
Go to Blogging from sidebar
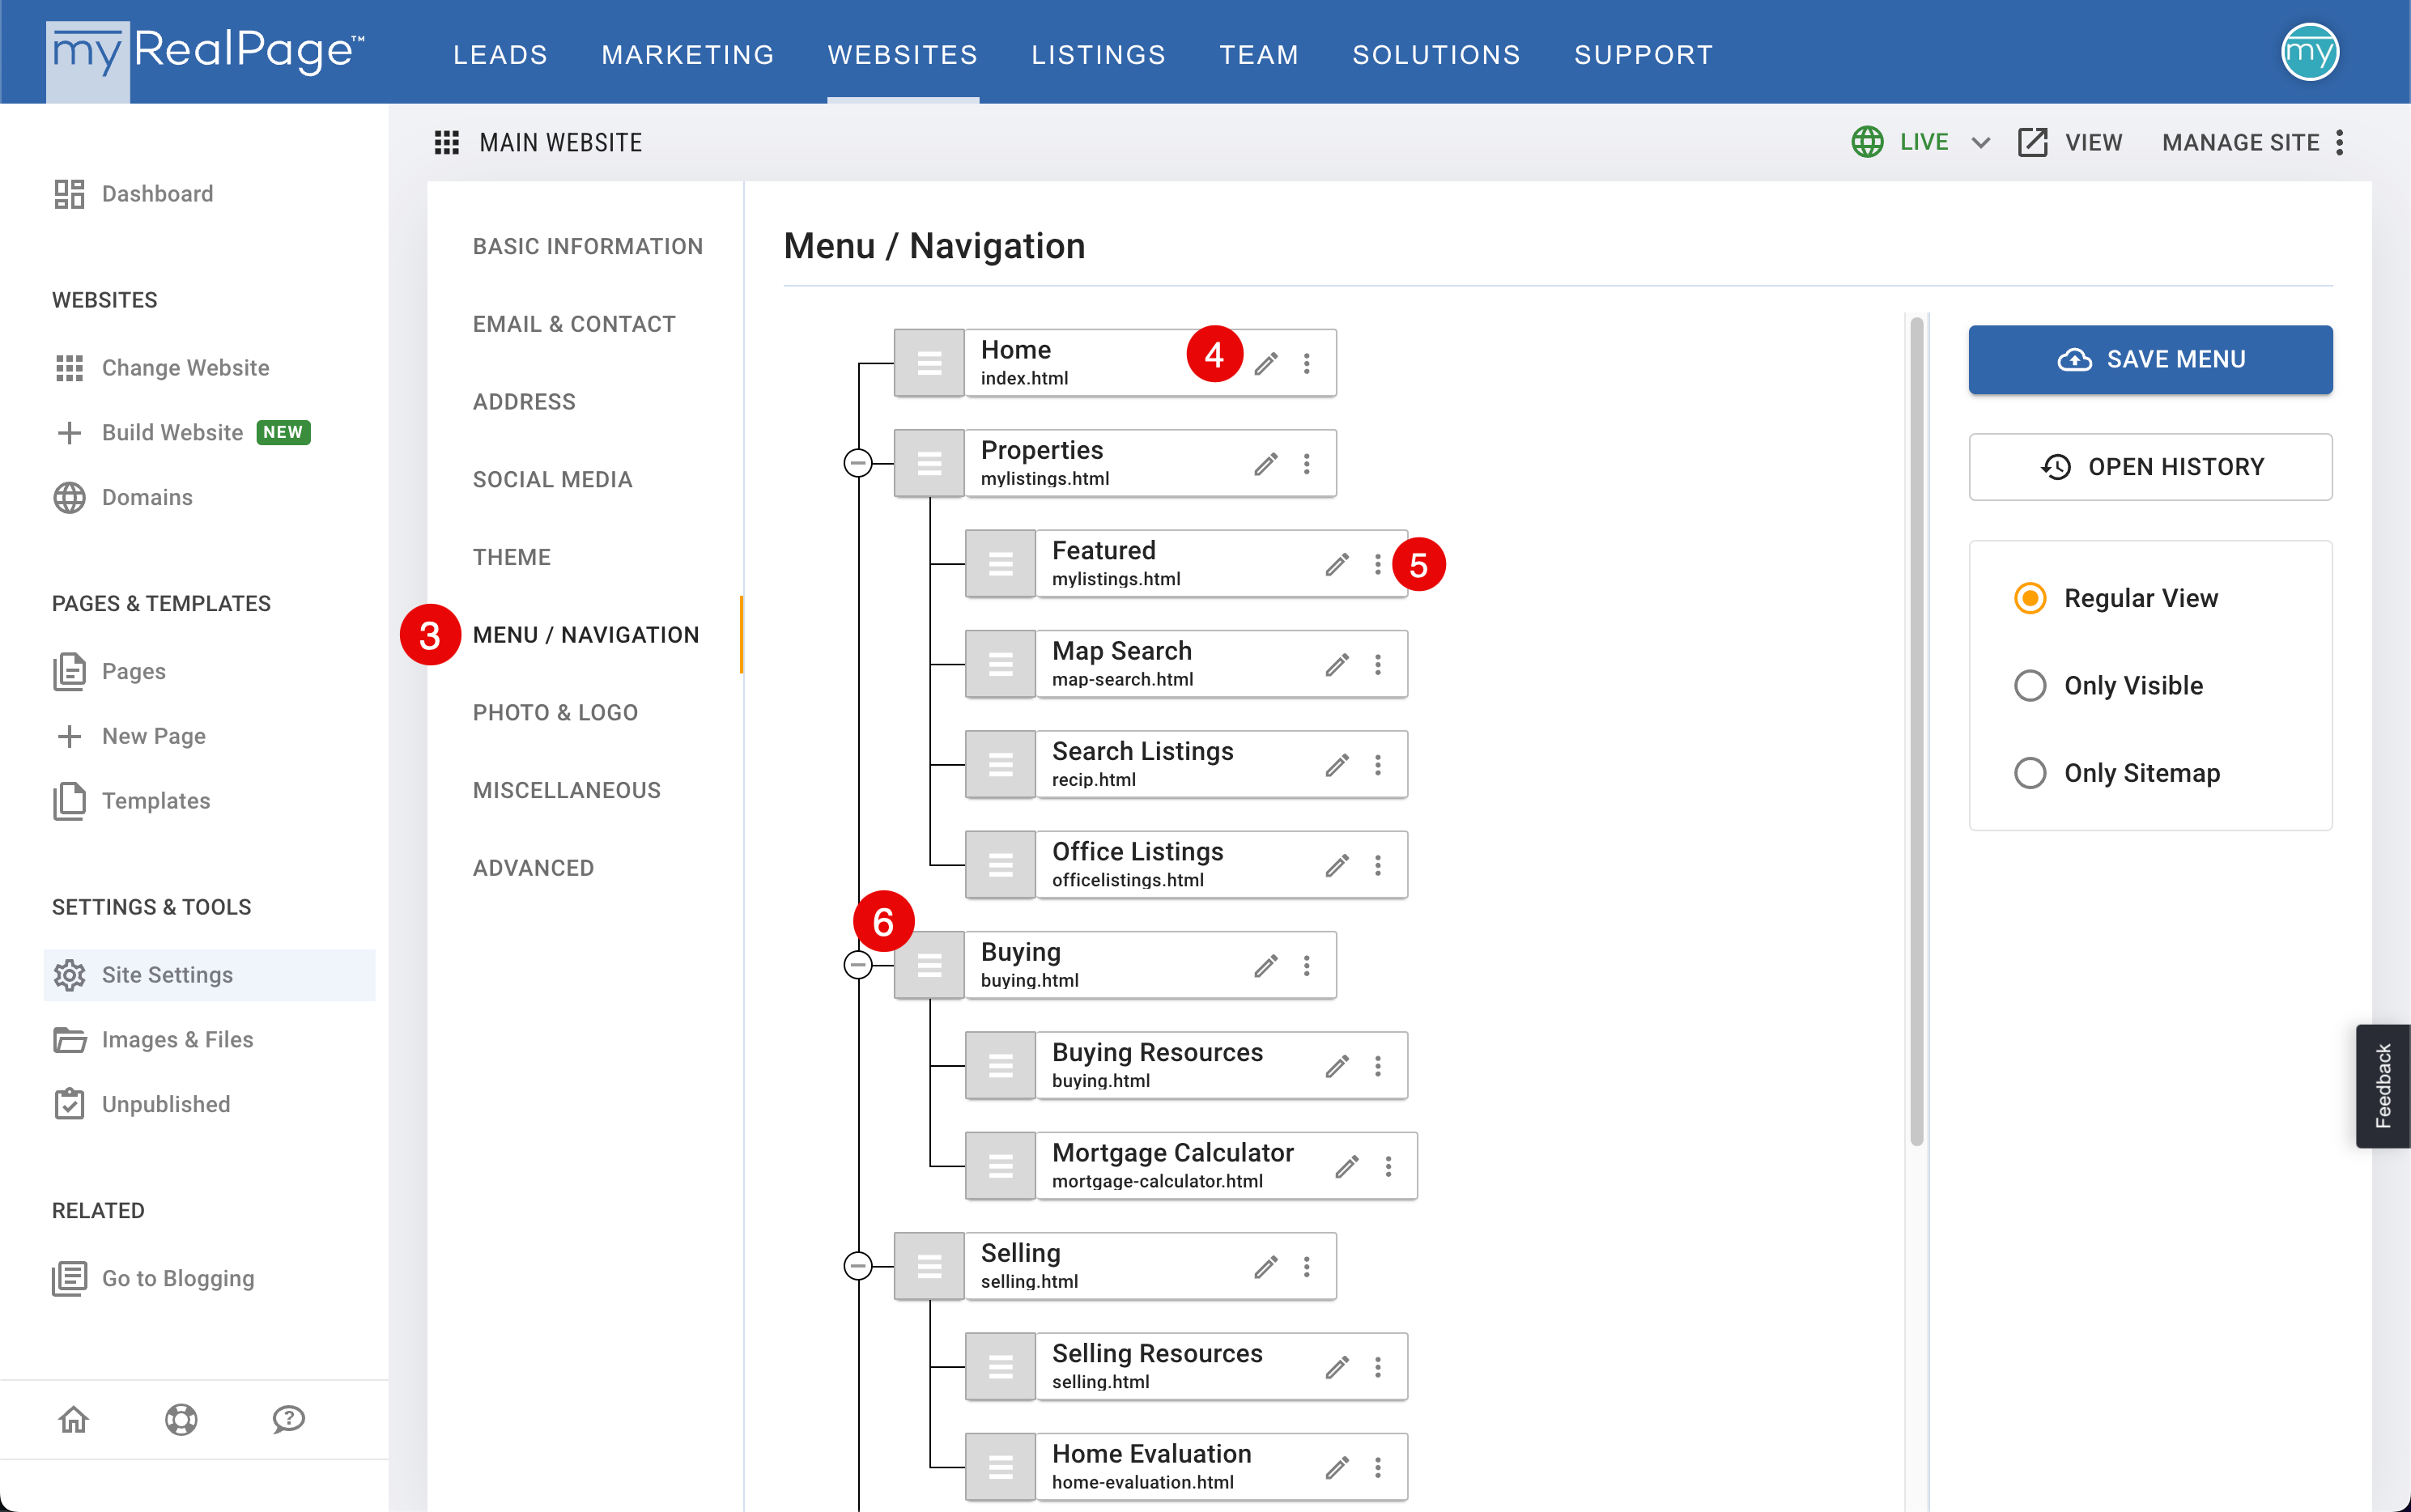153,1278
